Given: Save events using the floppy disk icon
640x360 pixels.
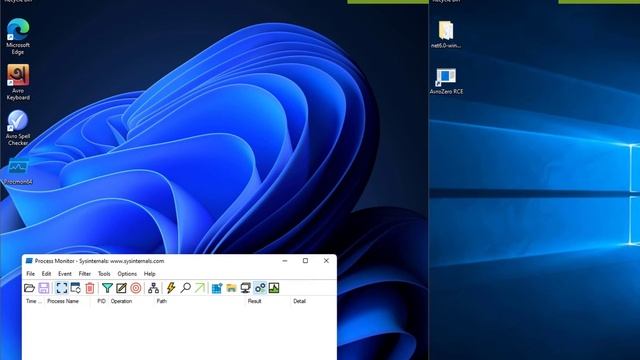Looking at the screenshot, I should pyautogui.click(x=44, y=288).
